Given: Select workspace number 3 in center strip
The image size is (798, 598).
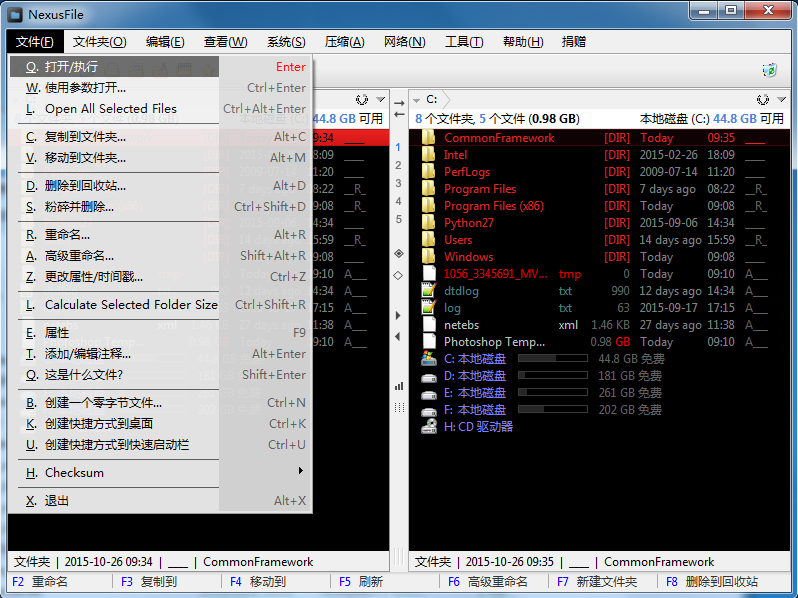Looking at the screenshot, I should pos(398,183).
